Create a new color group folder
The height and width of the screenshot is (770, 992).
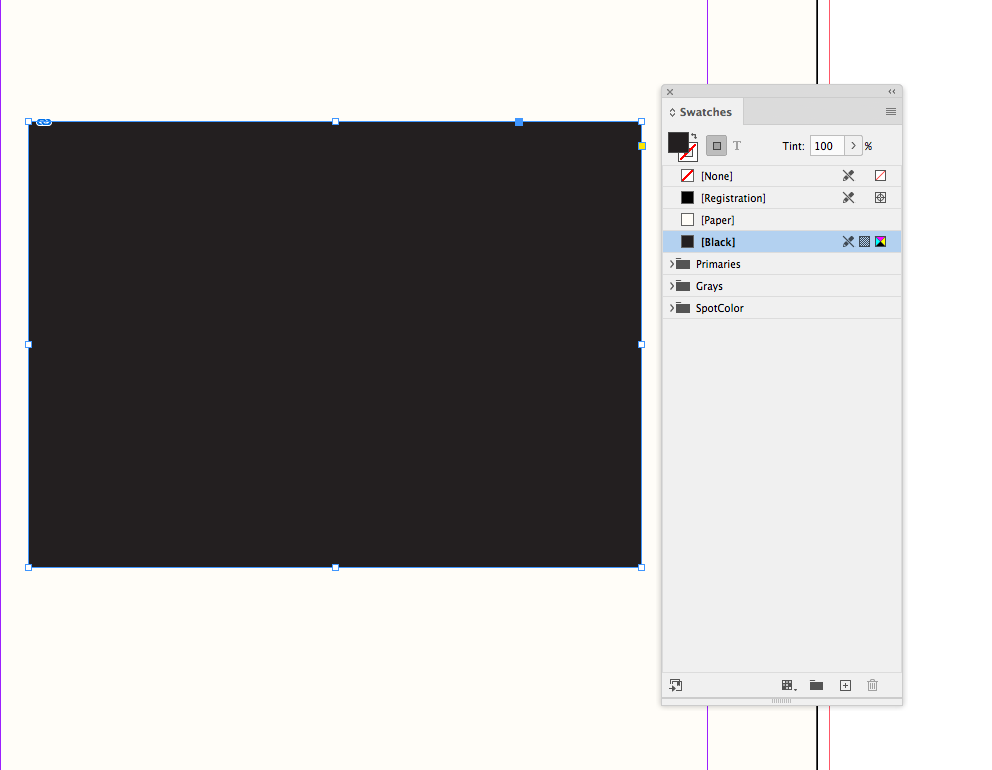pyautogui.click(x=817, y=685)
